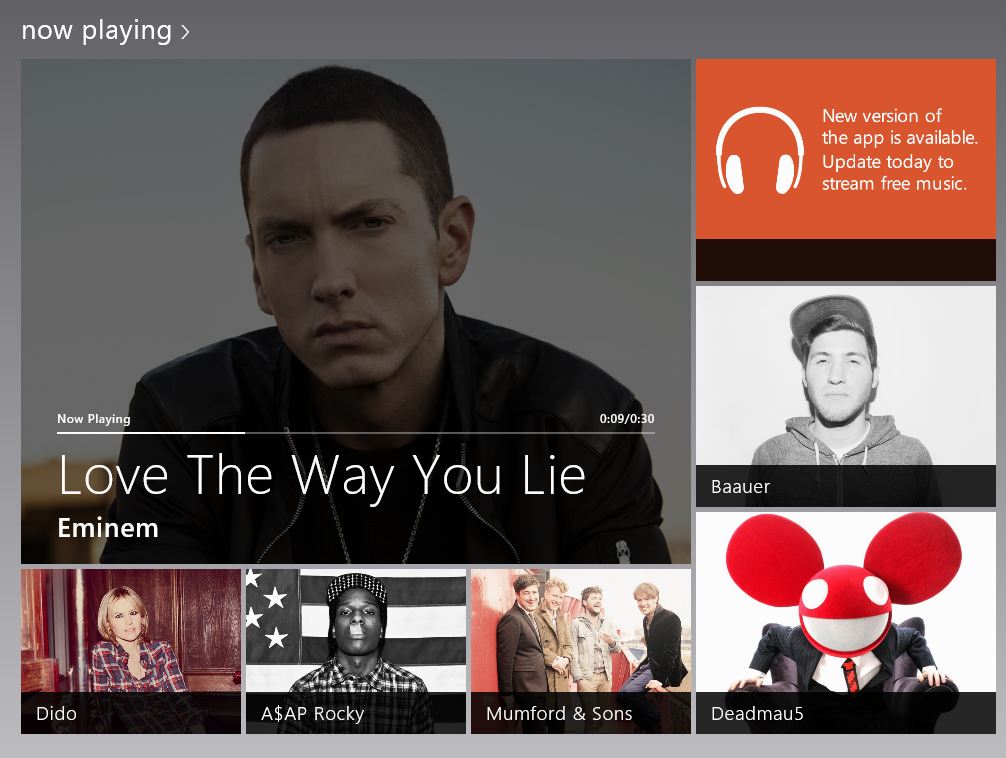This screenshot has width=1006, height=758.
Task: Seek within the song progress bar
Action: pos(355,433)
